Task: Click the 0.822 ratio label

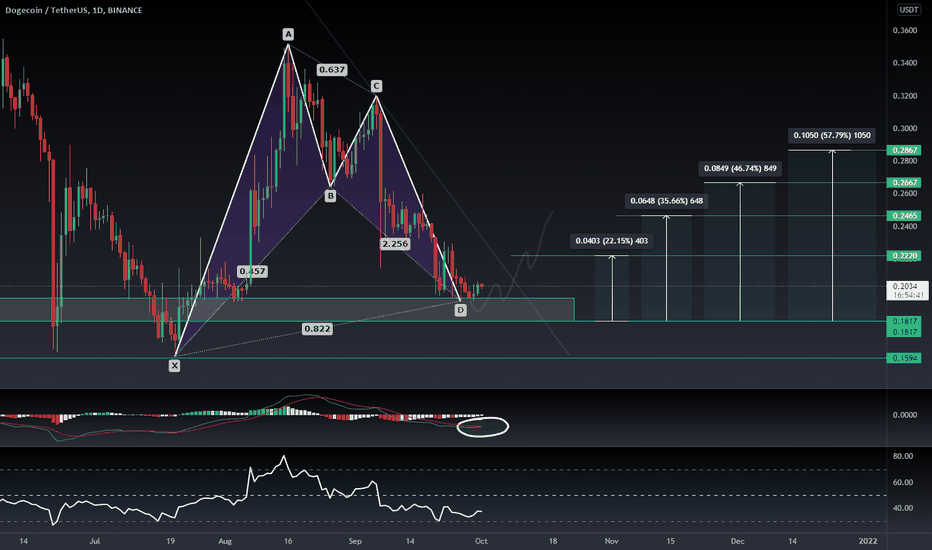Action: pyautogui.click(x=317, y=329)
